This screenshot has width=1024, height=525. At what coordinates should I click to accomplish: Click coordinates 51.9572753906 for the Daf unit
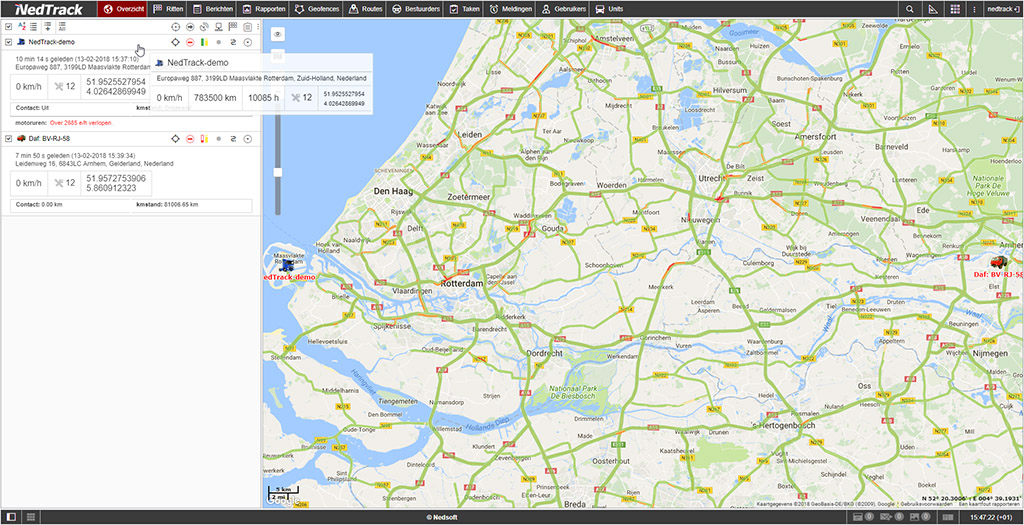pos(116,178)
